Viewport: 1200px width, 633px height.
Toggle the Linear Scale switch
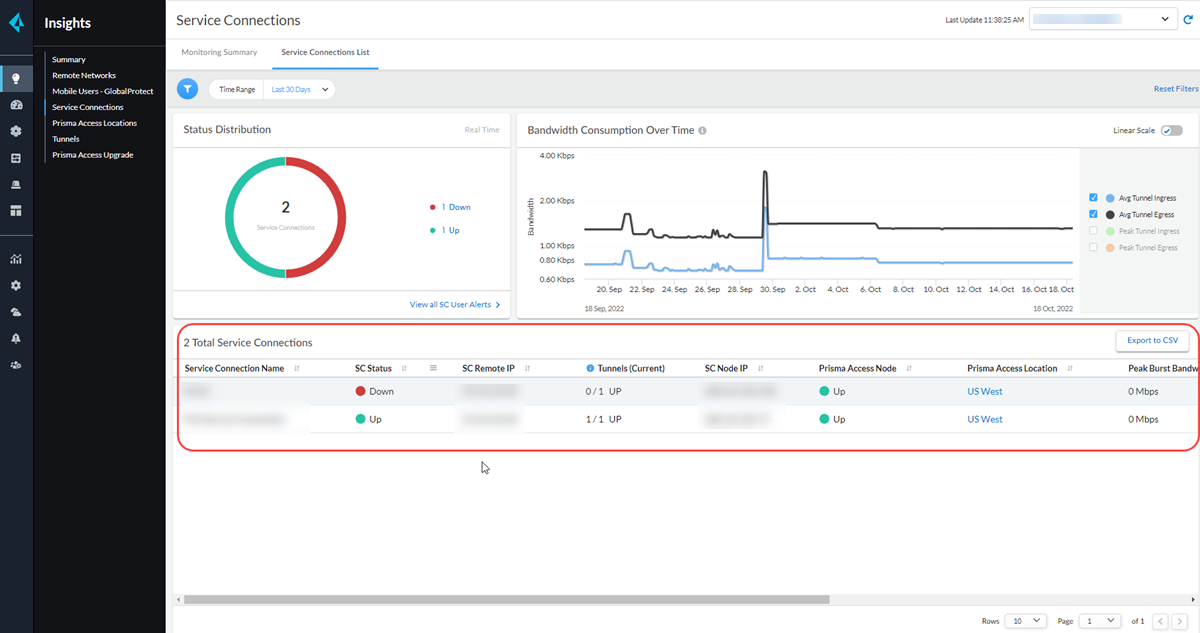(1171, 130)
